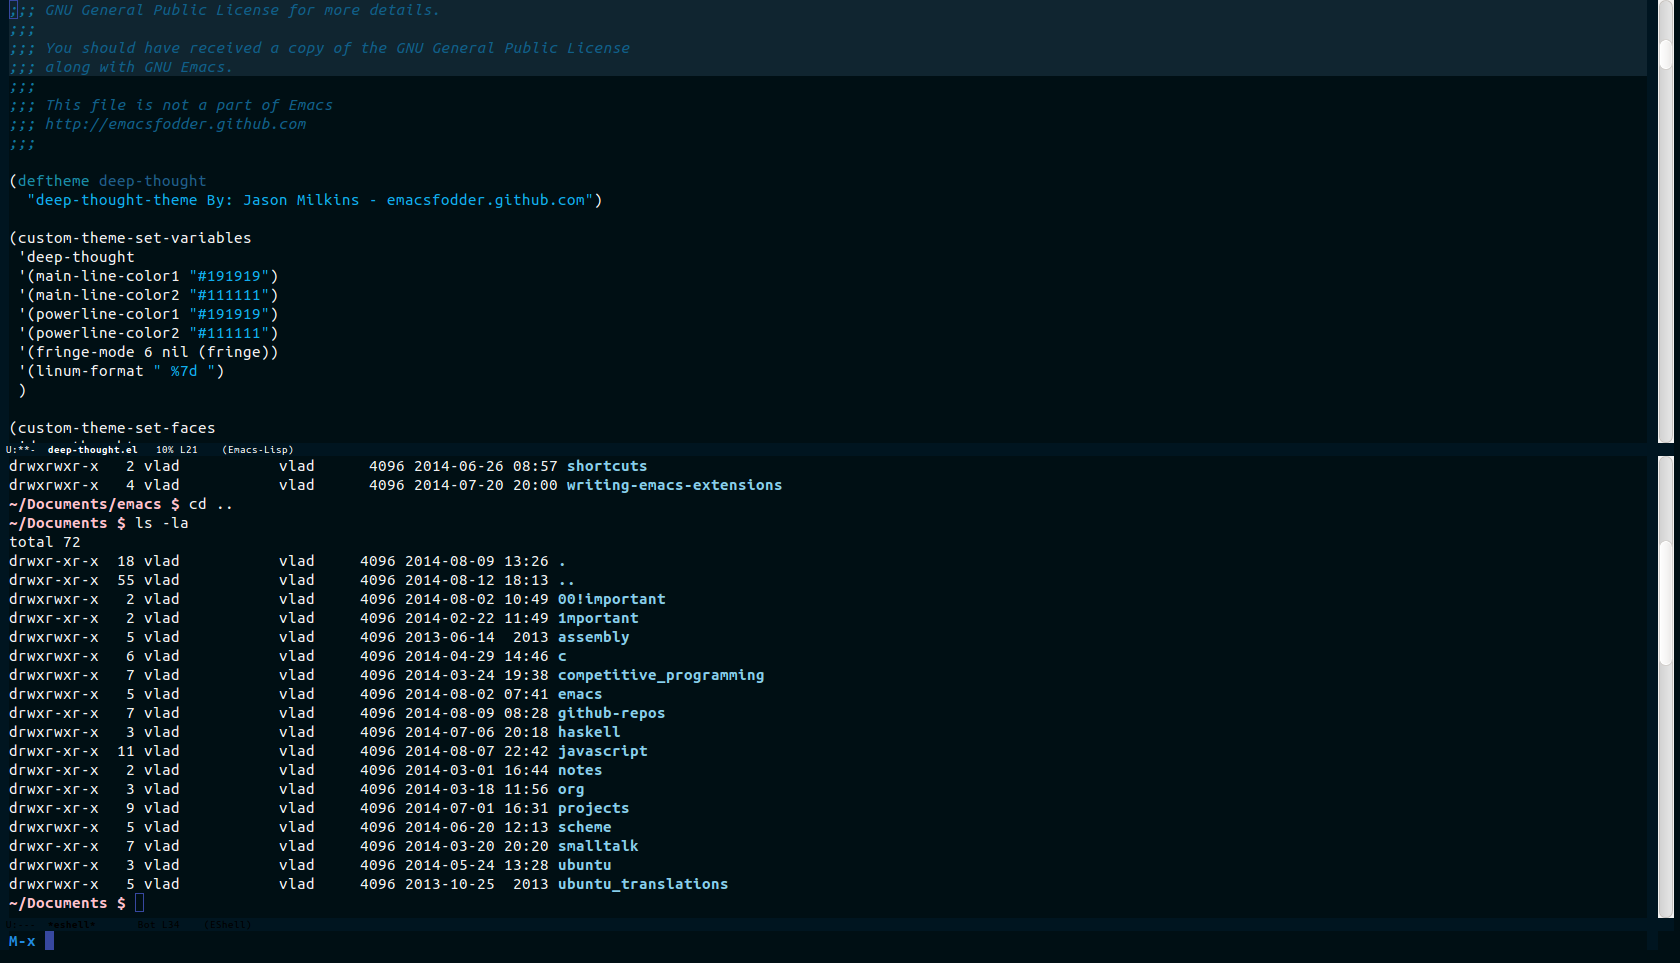Click the Emacs-Lisp major mode indicator
Image resolution: width=1680 pixels, height=963 pixels.
pyautogui.click(x=257, y=450)
